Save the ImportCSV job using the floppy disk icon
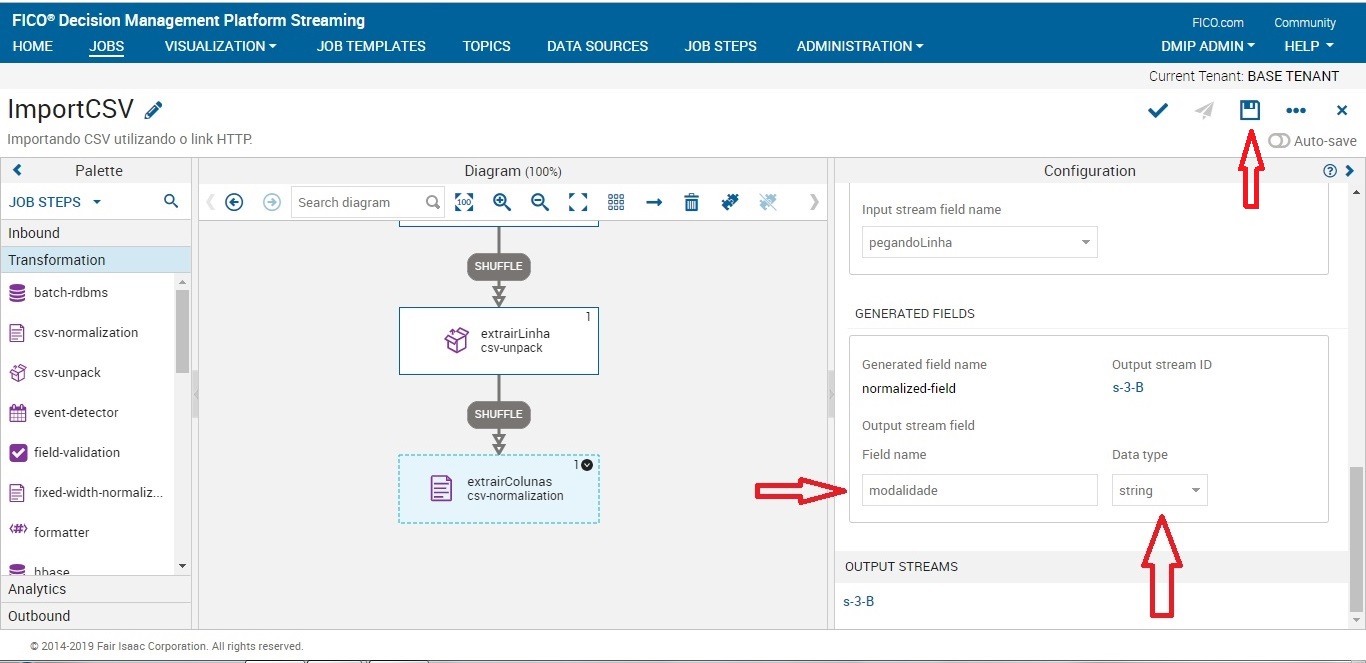 coord(1249,110)
